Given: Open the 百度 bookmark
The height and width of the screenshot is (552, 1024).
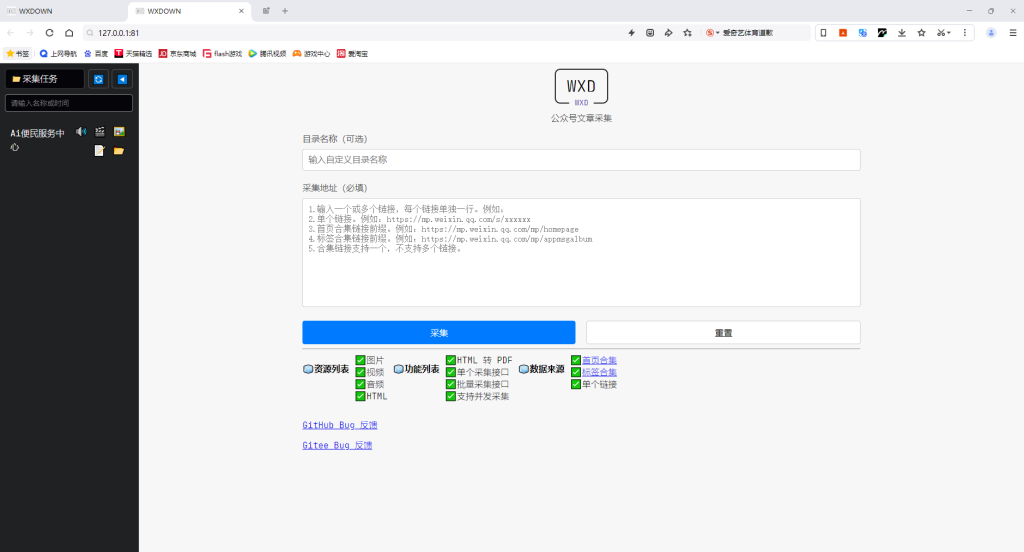Looking at the screenshot, I should pyautogui.click(x=96, y=54).
